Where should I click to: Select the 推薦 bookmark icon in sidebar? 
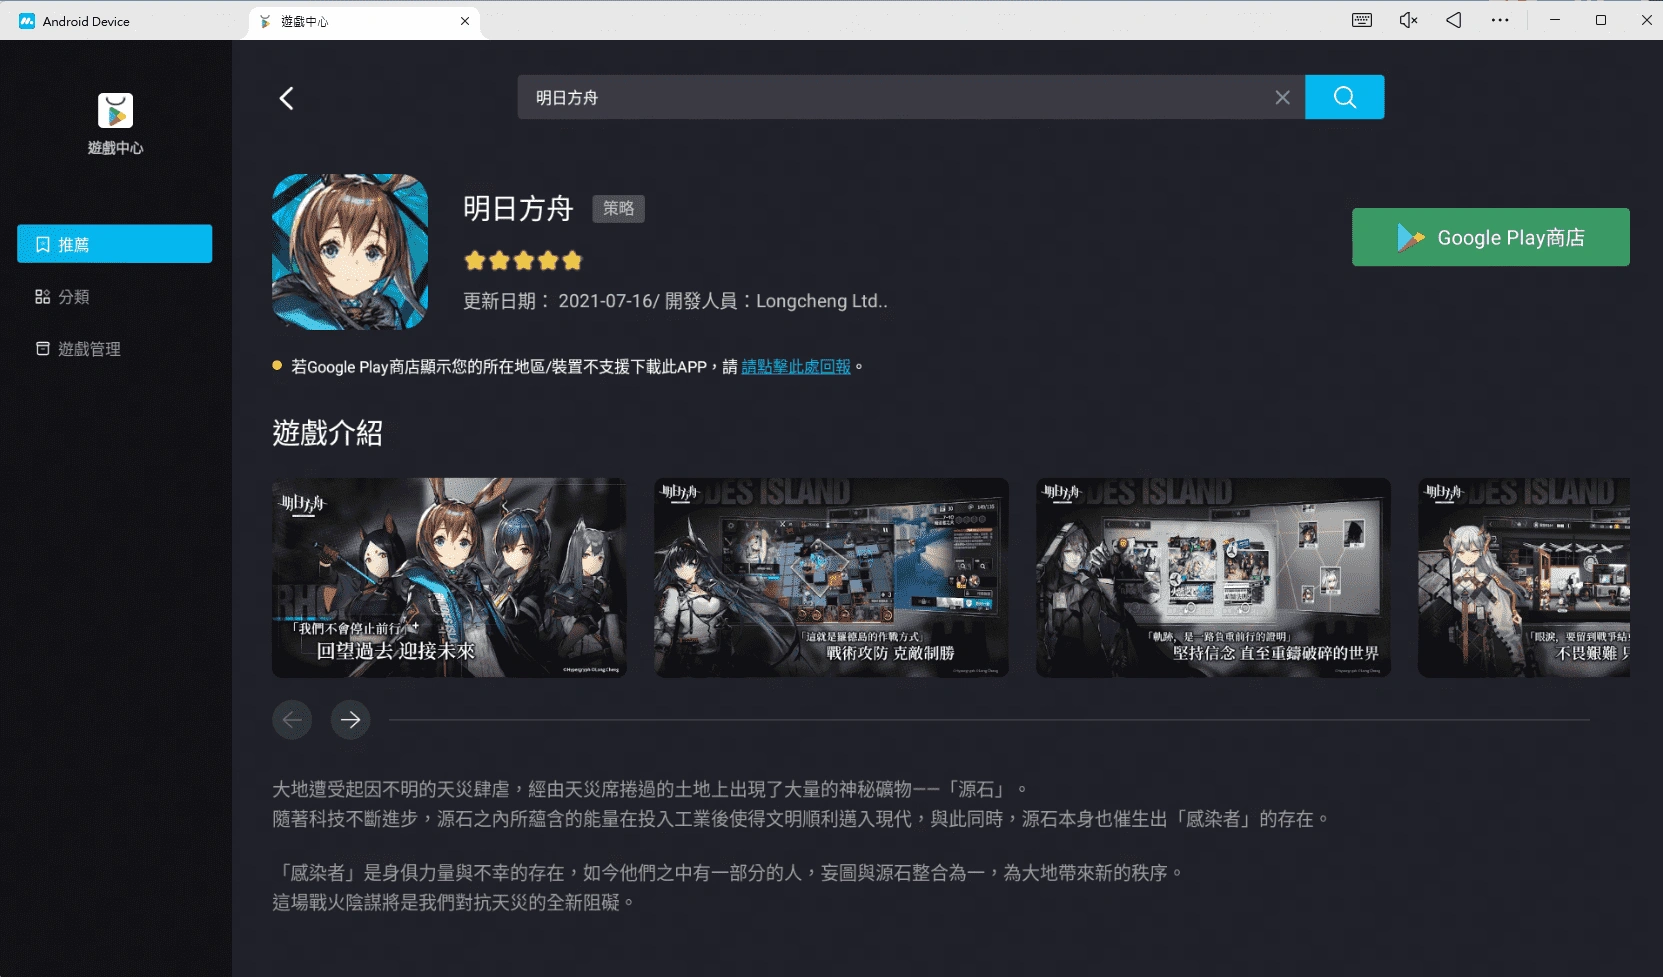tap(41, 243)
